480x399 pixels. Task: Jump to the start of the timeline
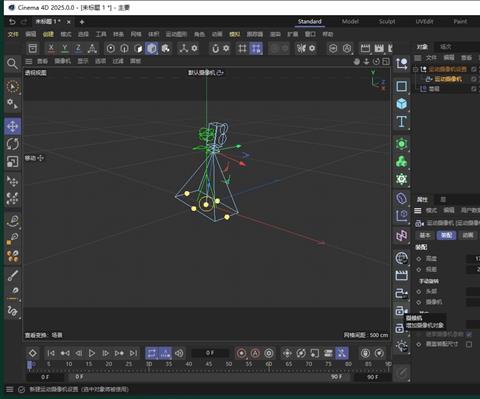coord(51,353)
